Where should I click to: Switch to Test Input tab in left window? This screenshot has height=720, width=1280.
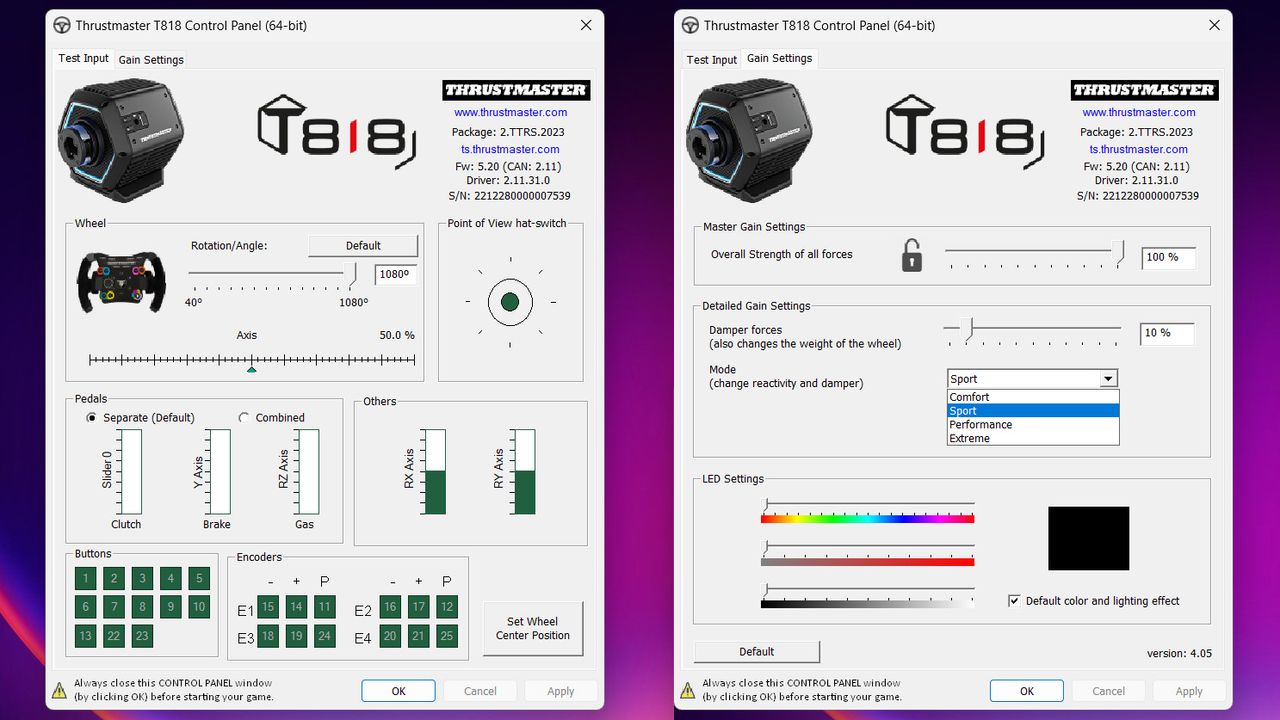point(83,59)
